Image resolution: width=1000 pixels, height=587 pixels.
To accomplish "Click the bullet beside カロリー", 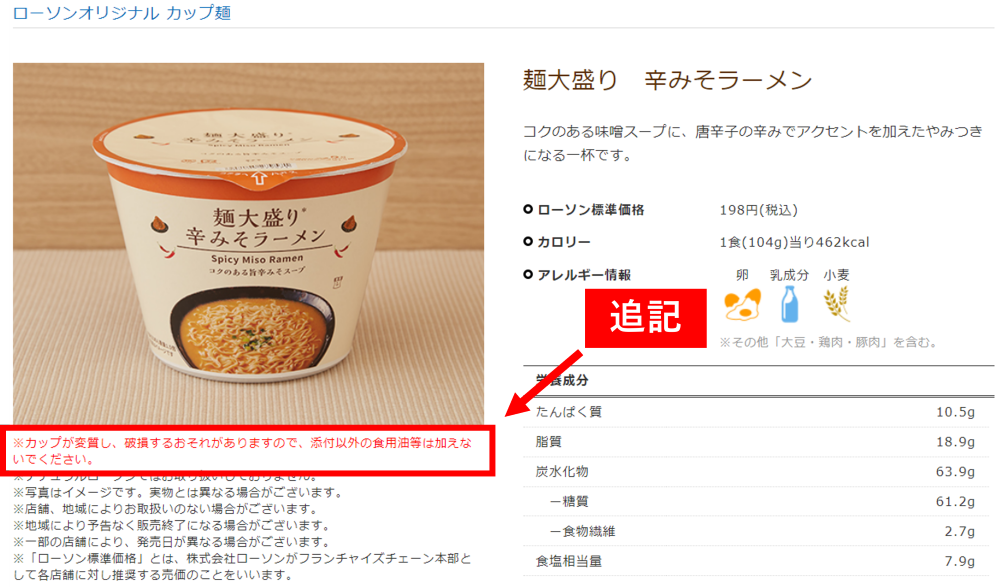I will point(527,242).
